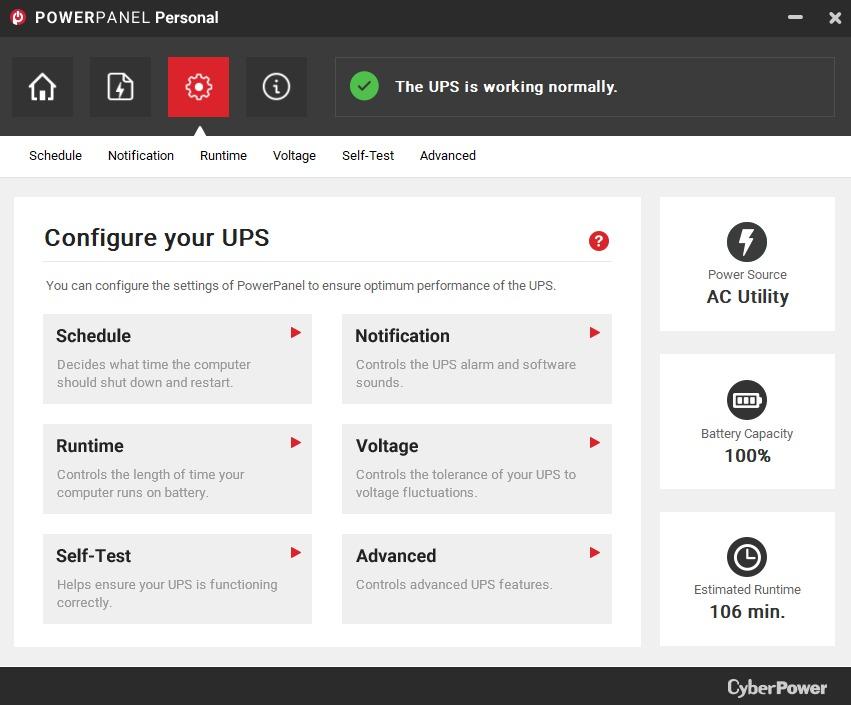
Task: Switch to the Self-Test tab
Action: click(368, 156)
